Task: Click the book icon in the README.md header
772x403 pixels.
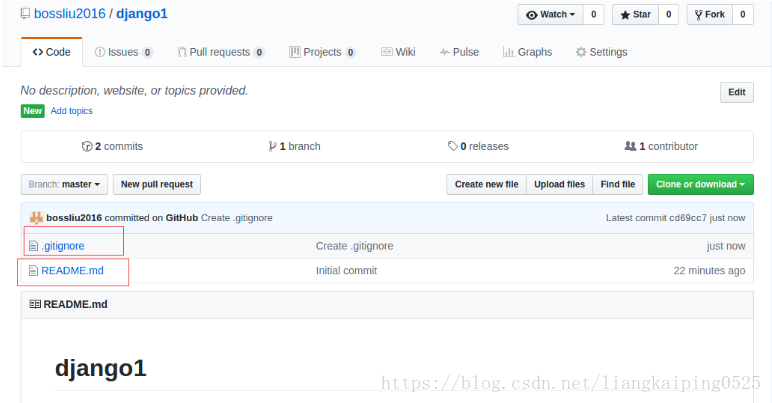Action: 35,305
